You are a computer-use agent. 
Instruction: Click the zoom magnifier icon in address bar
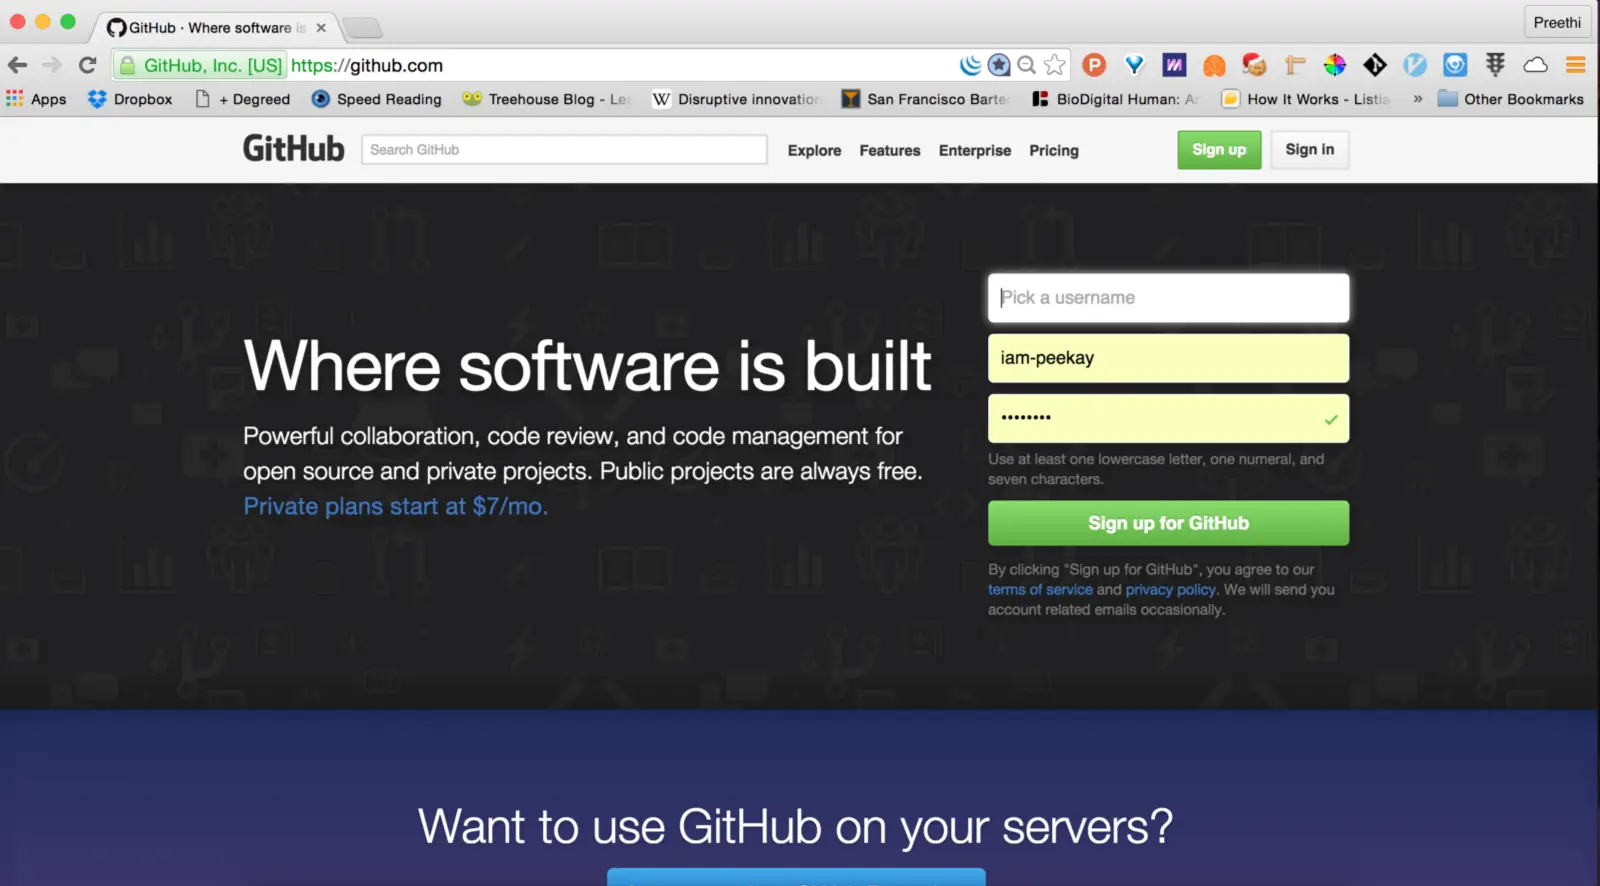coord(1026,65)
